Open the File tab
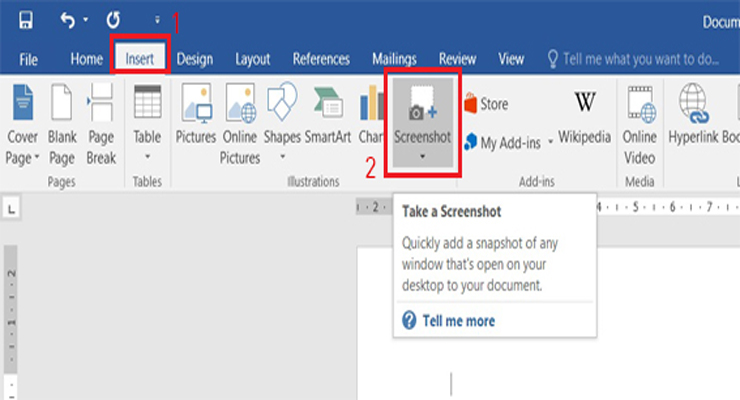Screen dimensions: 740x400 pyautogui.click(x=28, y=59)
